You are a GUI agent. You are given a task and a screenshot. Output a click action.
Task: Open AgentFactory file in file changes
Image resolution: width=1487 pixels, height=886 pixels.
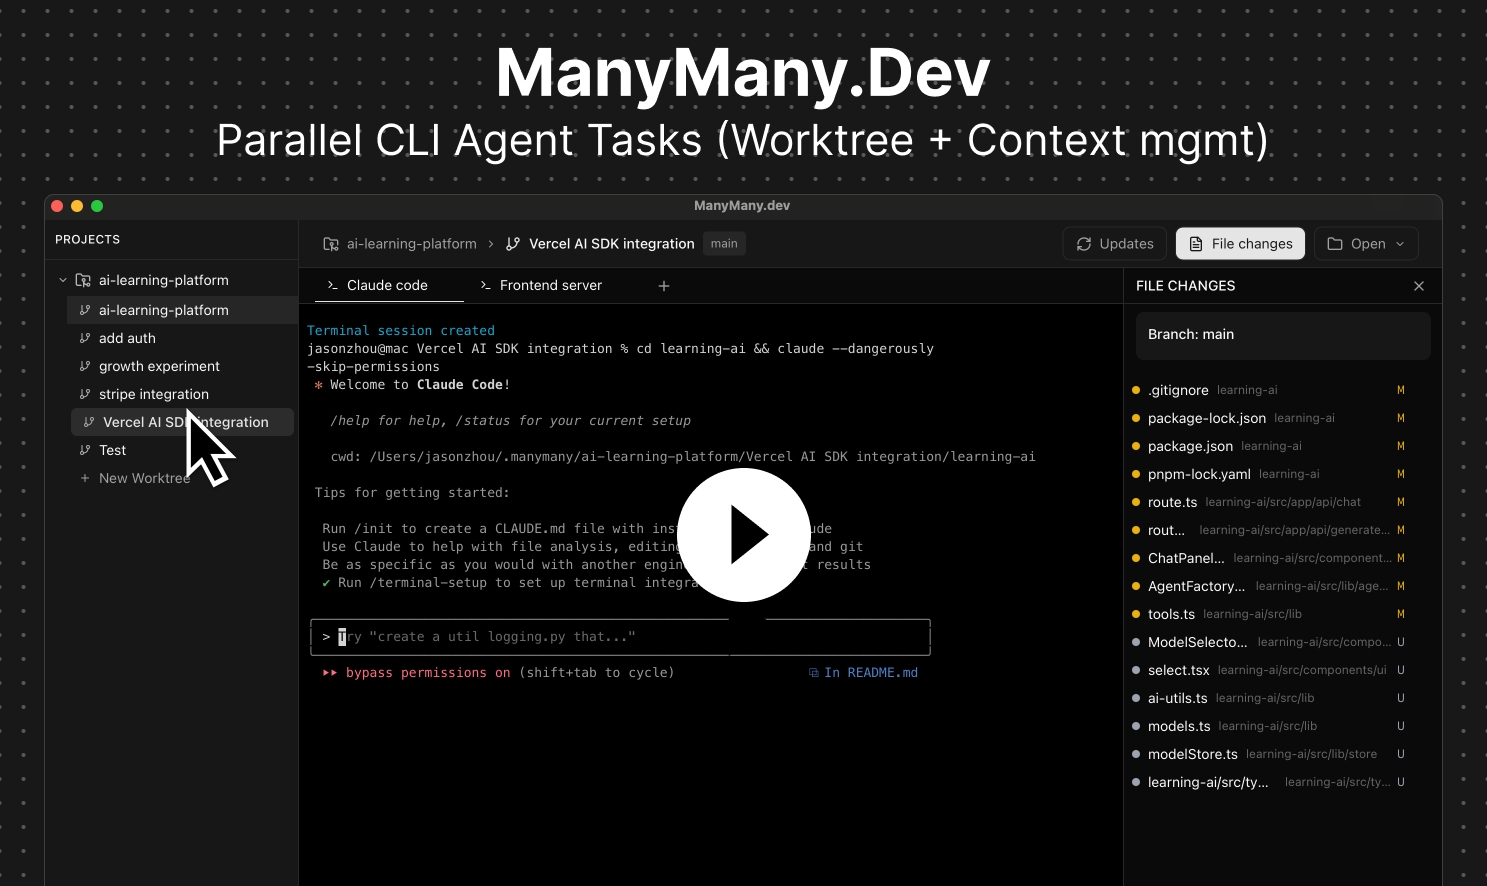tap(1270, 586)
